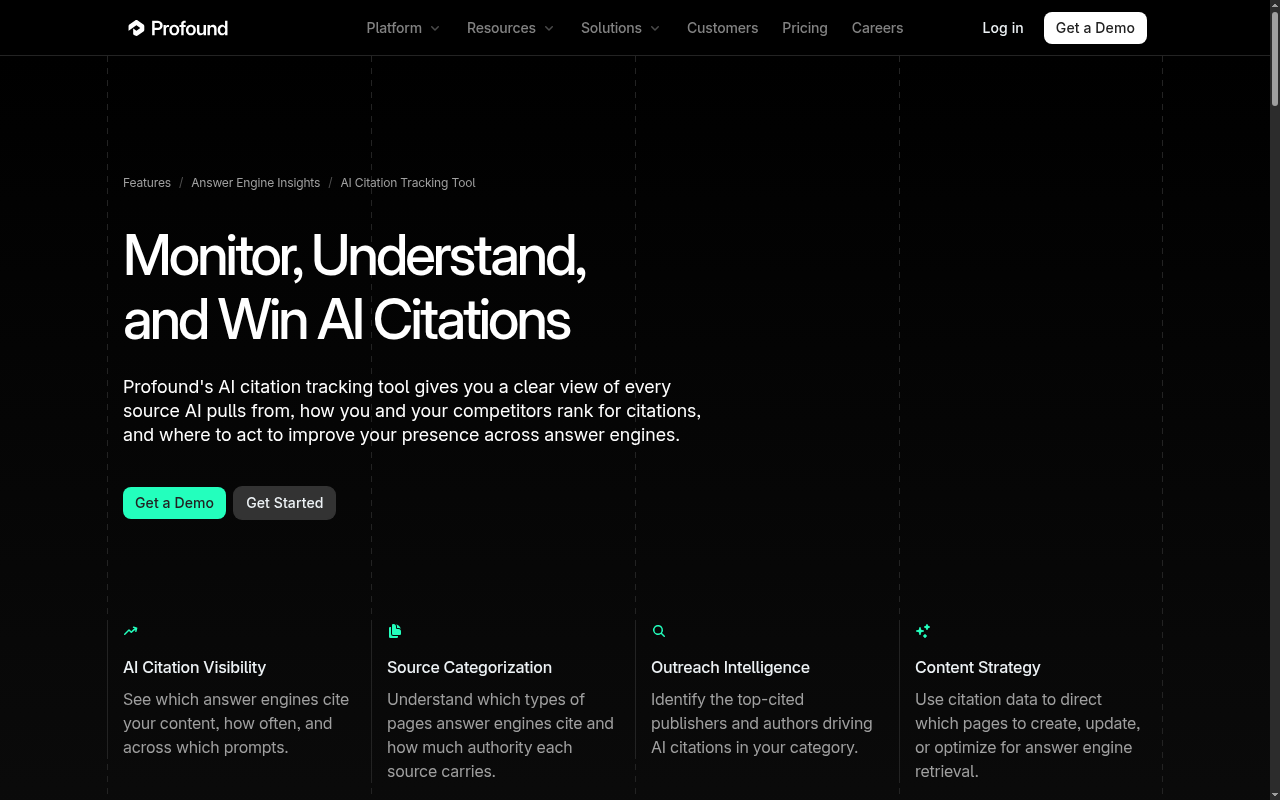
Task: Click the Source Categorization documents icon
Action: coord(394,631)
